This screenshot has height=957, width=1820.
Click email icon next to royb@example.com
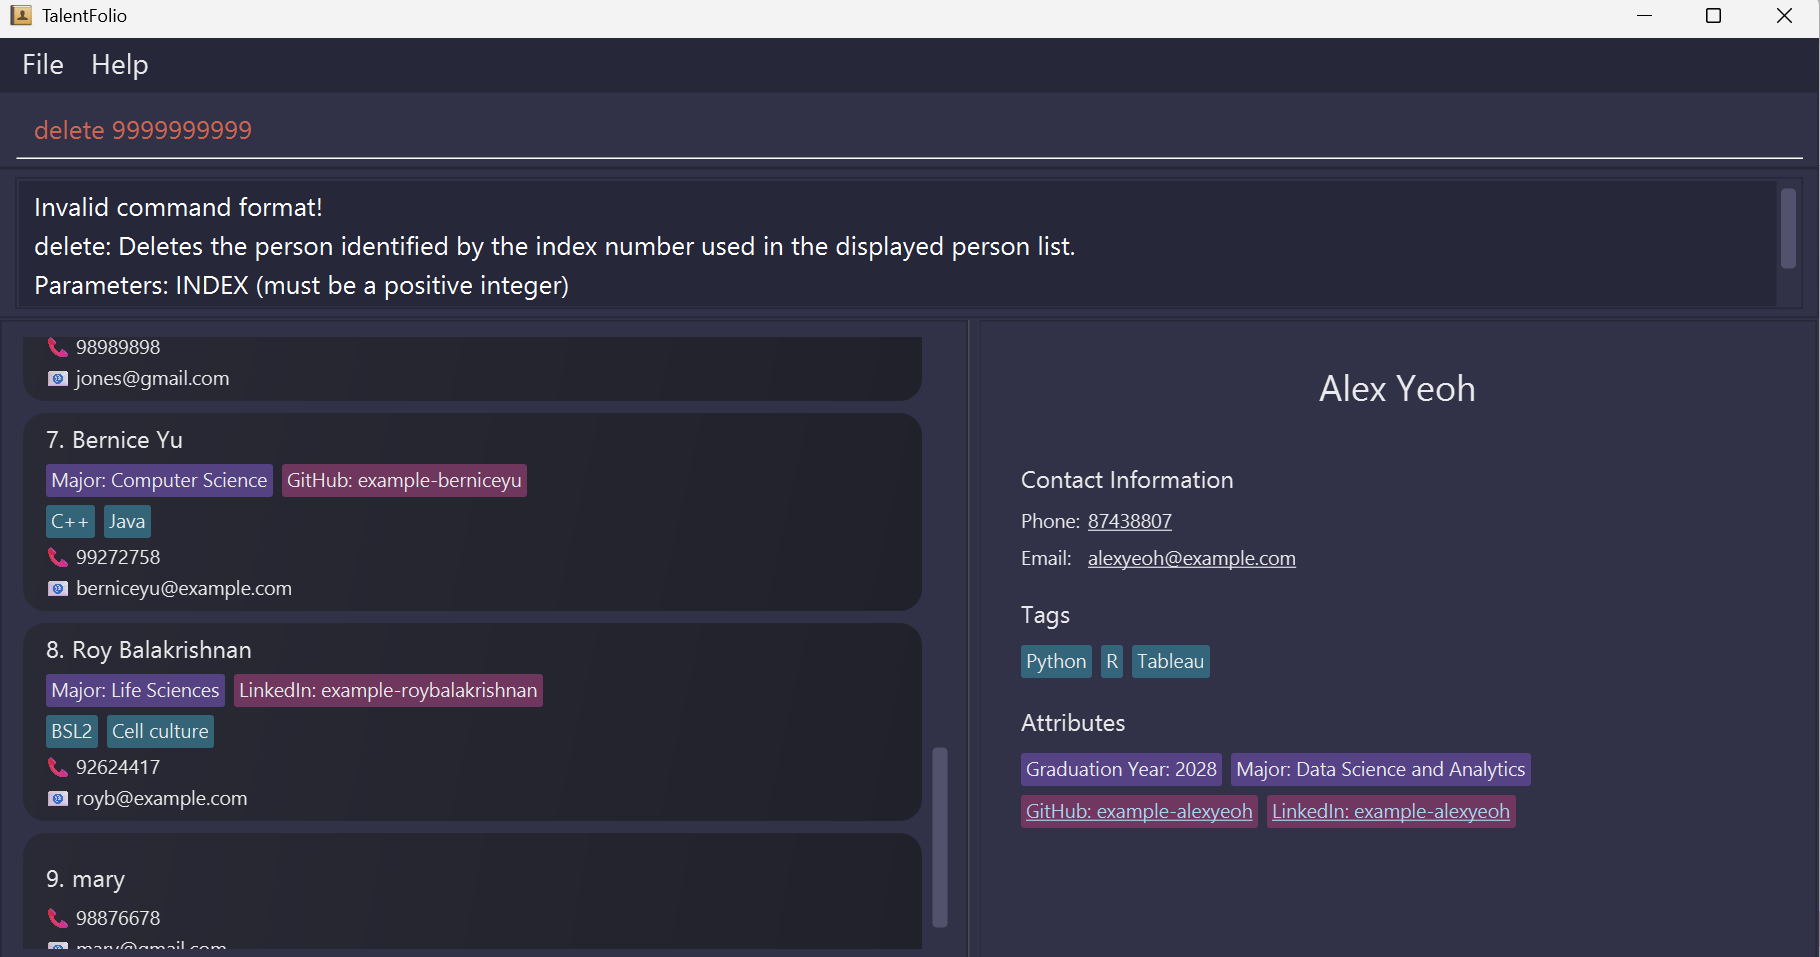click(58, 799)
